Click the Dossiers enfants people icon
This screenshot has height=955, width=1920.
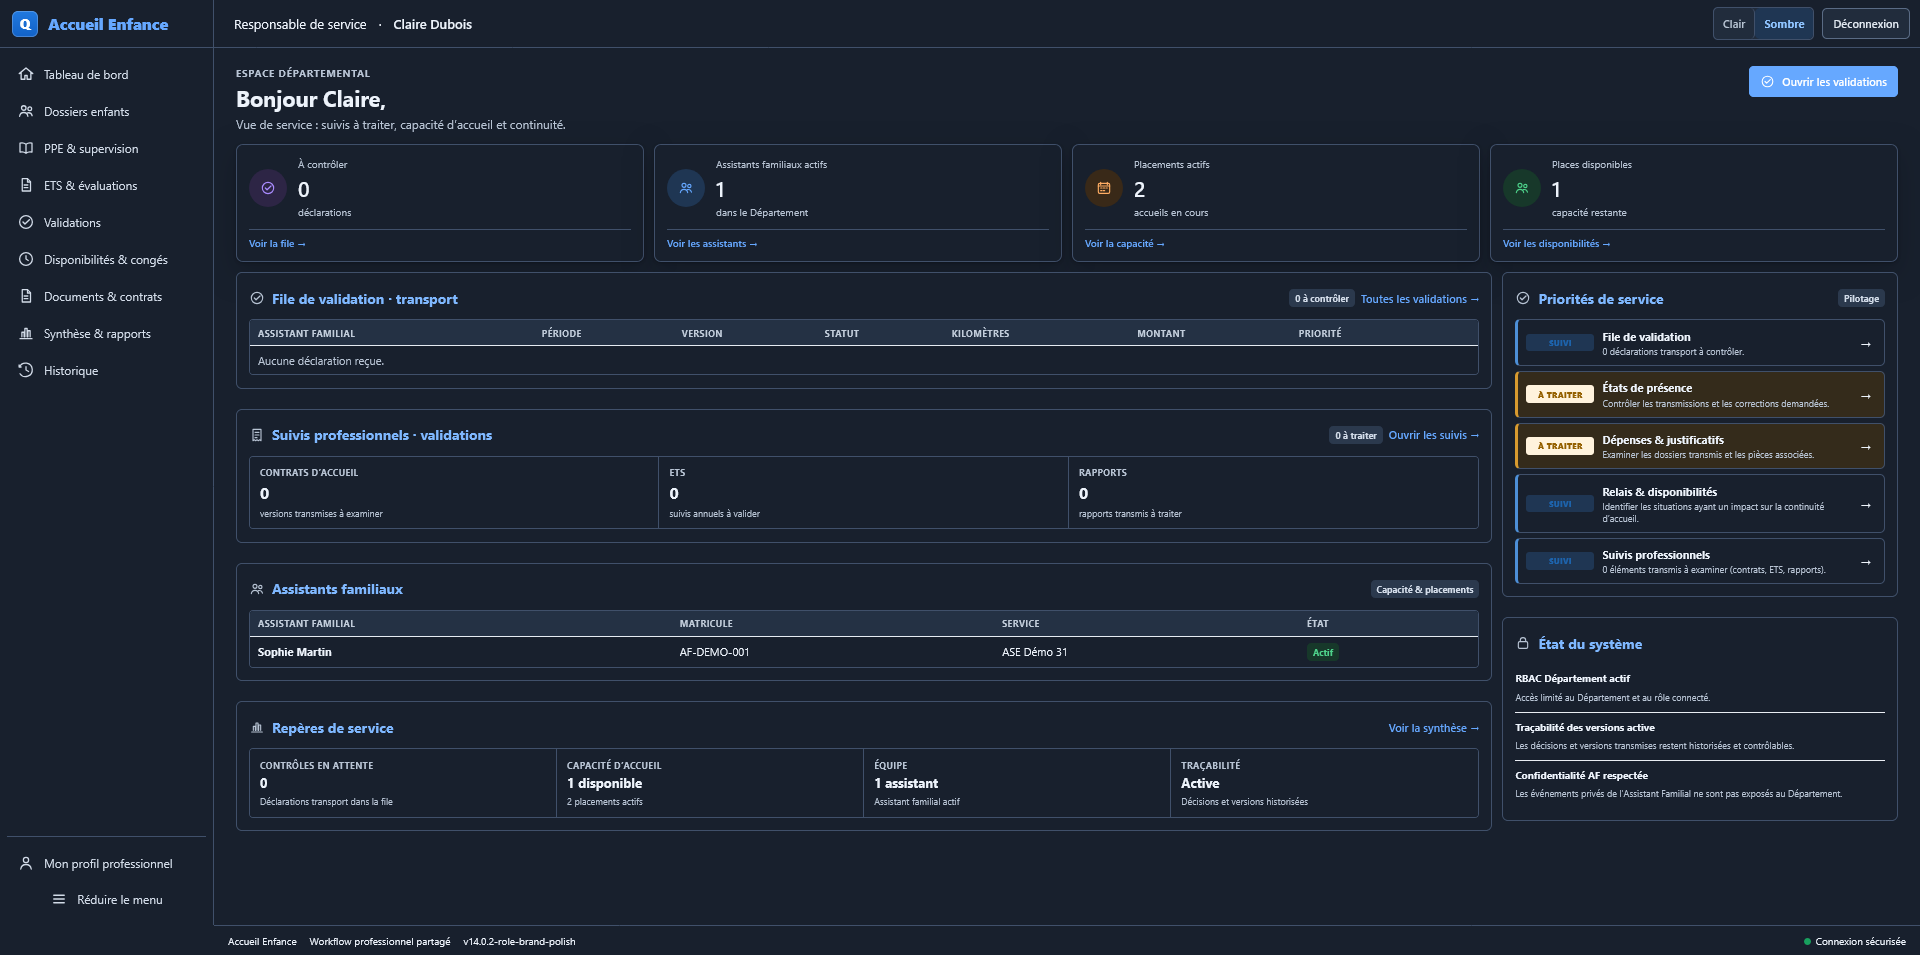26,111
